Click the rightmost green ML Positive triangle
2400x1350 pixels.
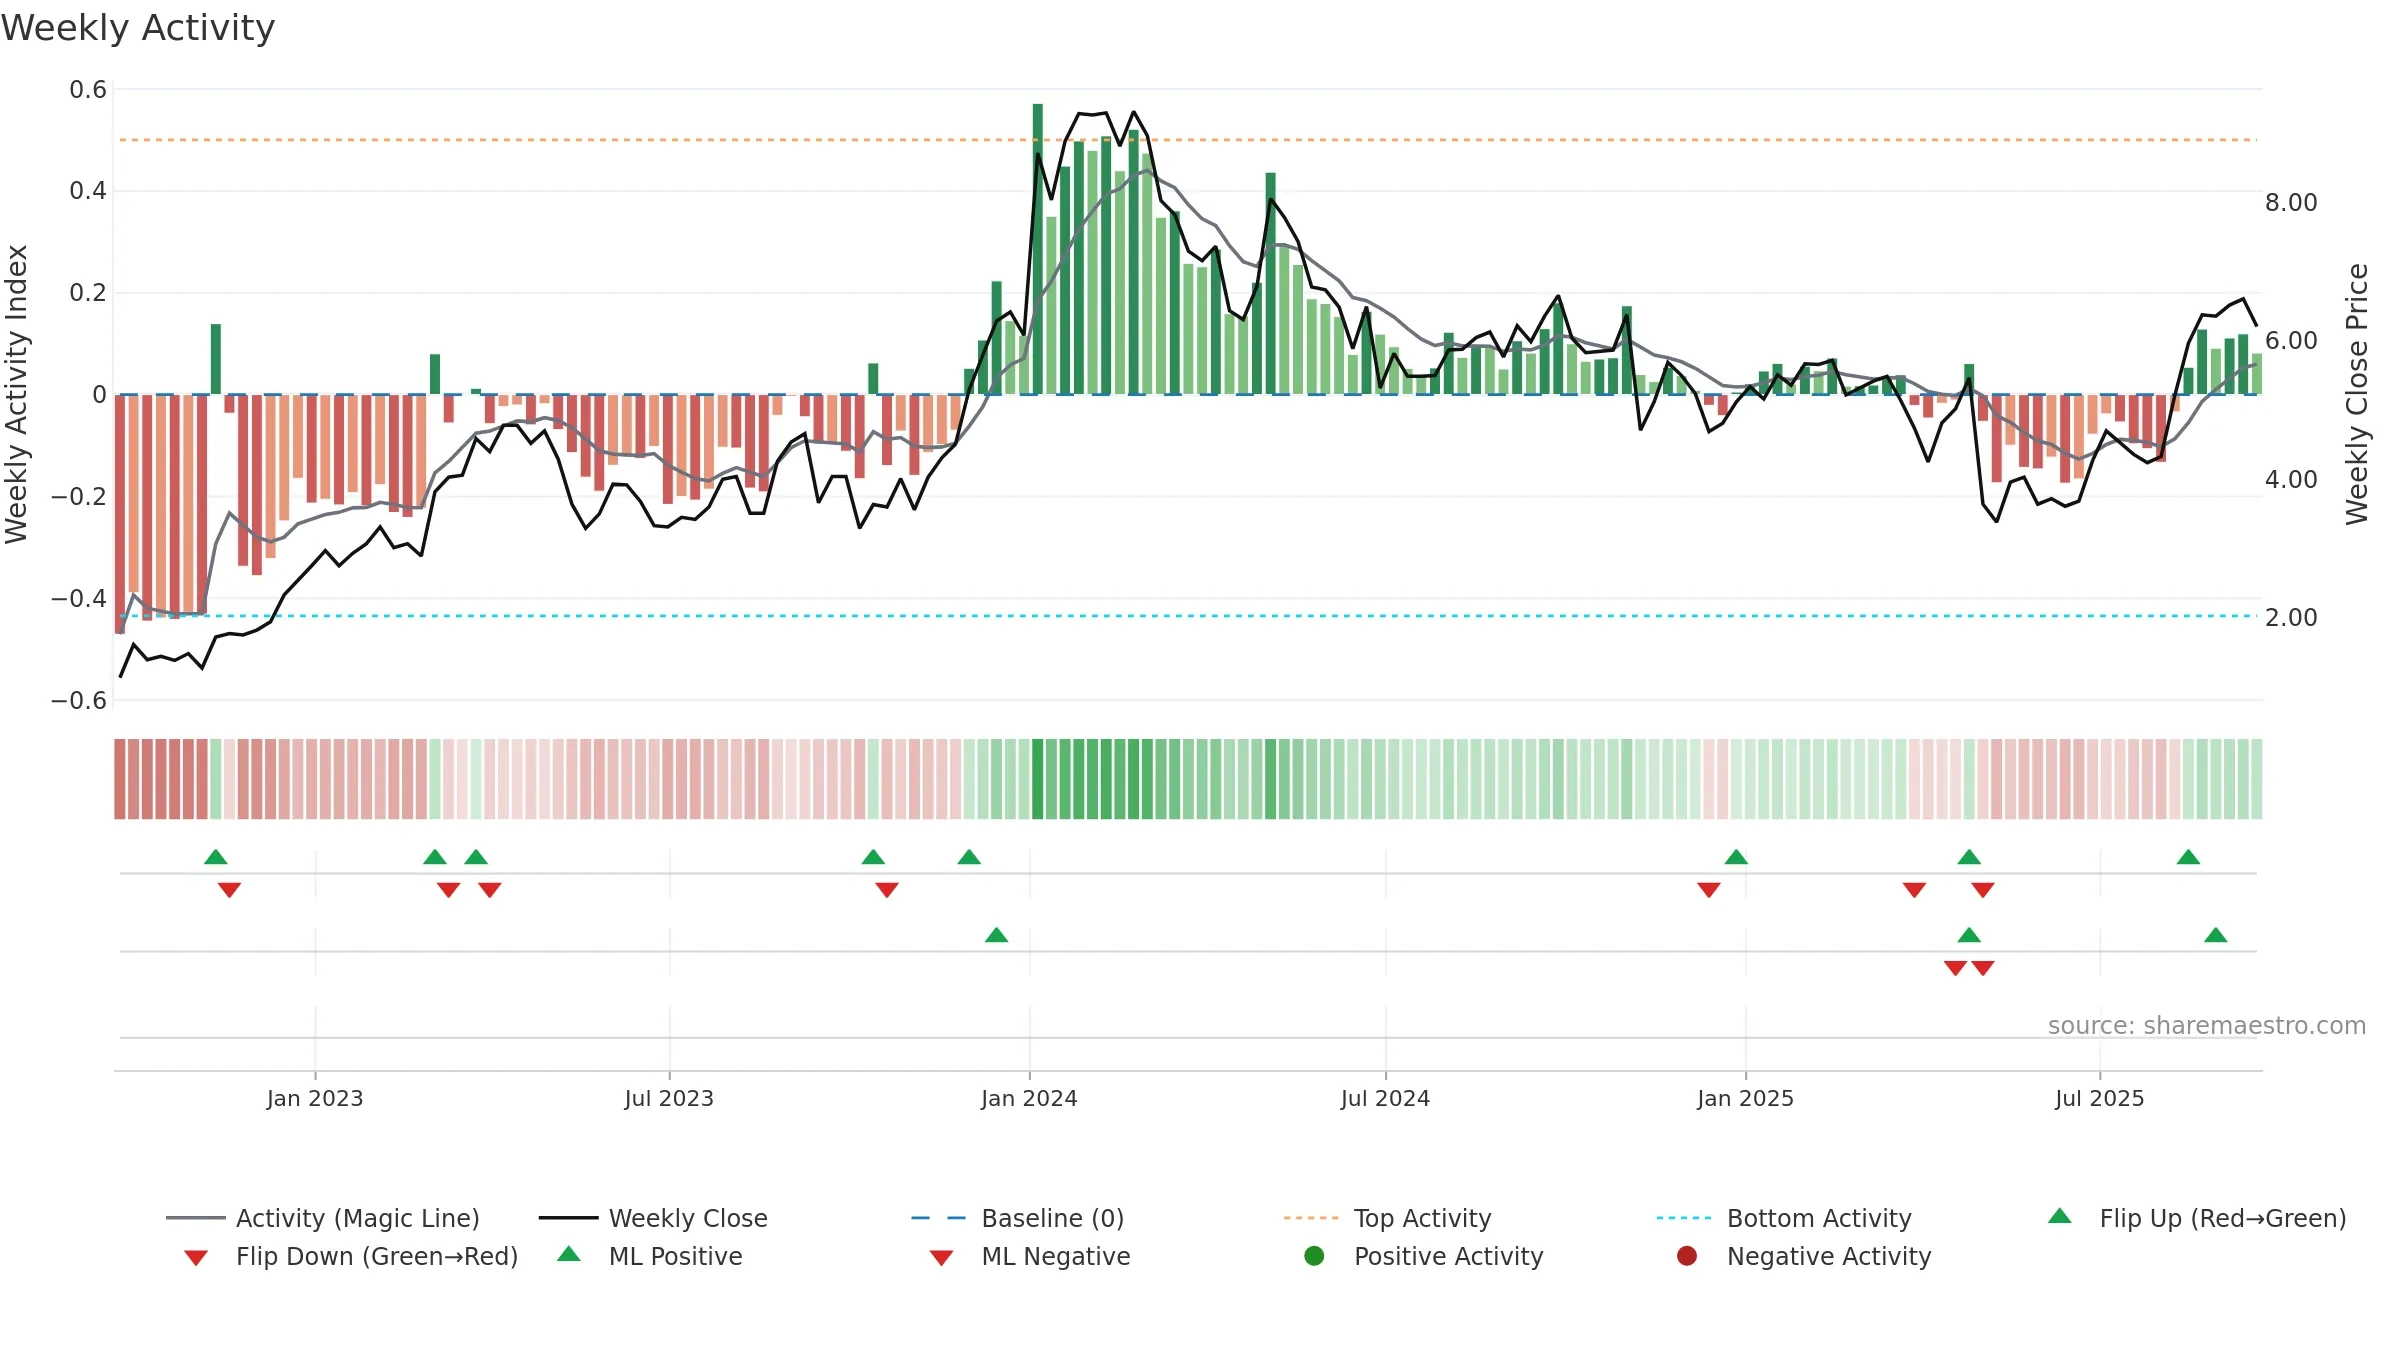coord(2215,935)
